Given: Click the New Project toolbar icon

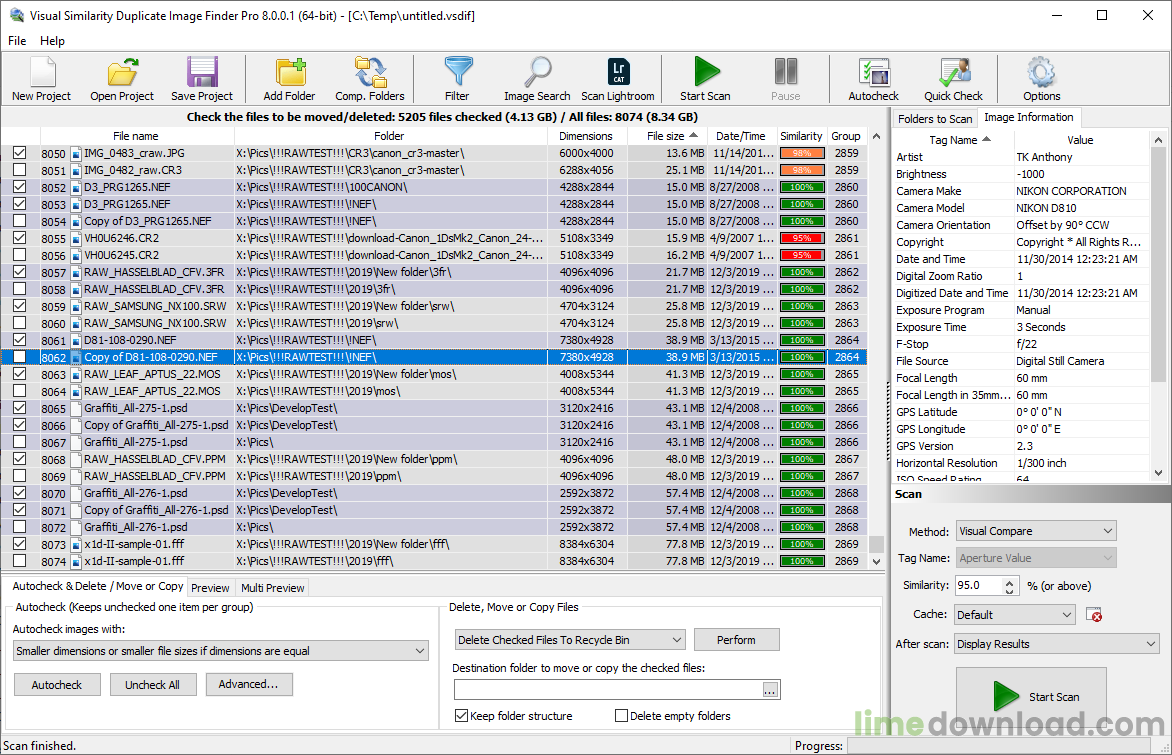Looking at the screenshot, I should (x=41, y=73).
